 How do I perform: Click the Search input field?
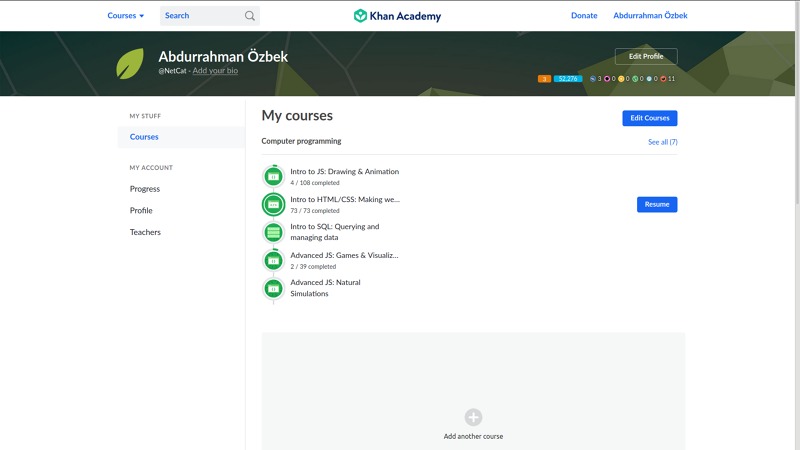tap(210, 16)
